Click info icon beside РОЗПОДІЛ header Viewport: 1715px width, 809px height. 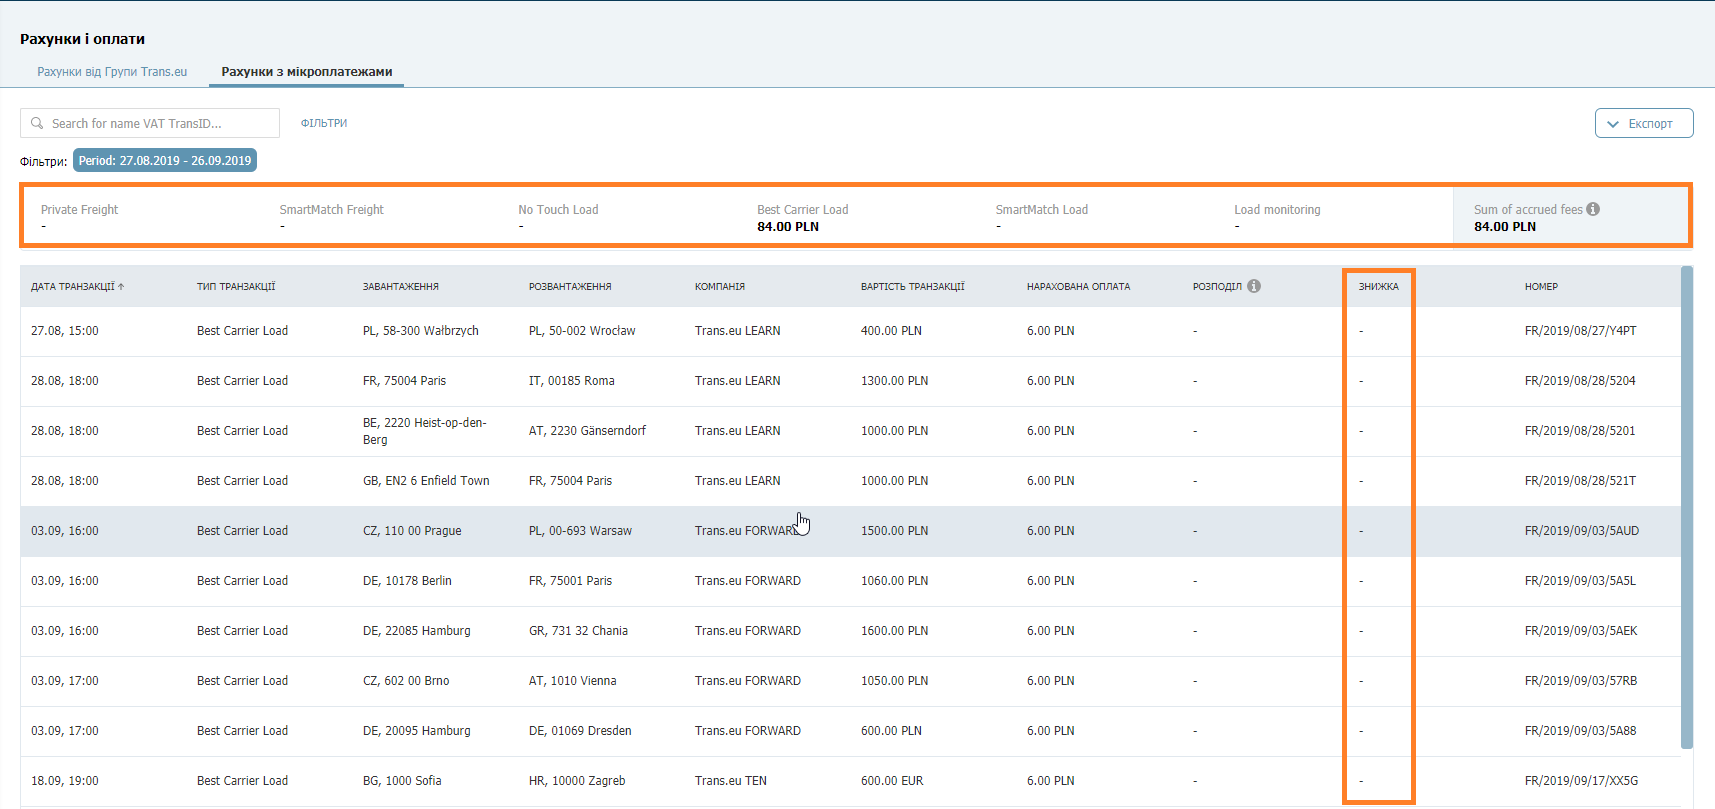click(1254, 286)
